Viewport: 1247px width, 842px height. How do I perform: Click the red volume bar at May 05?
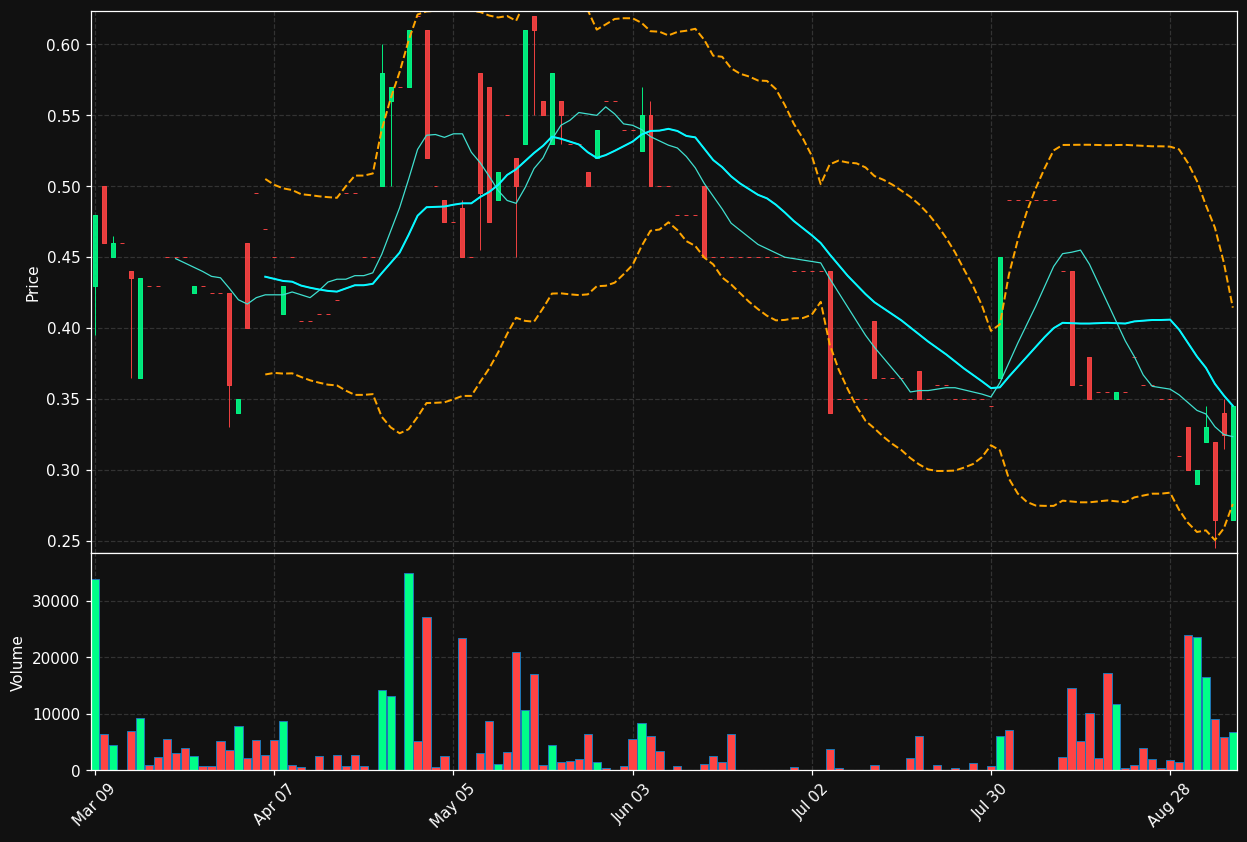(462, 704)
